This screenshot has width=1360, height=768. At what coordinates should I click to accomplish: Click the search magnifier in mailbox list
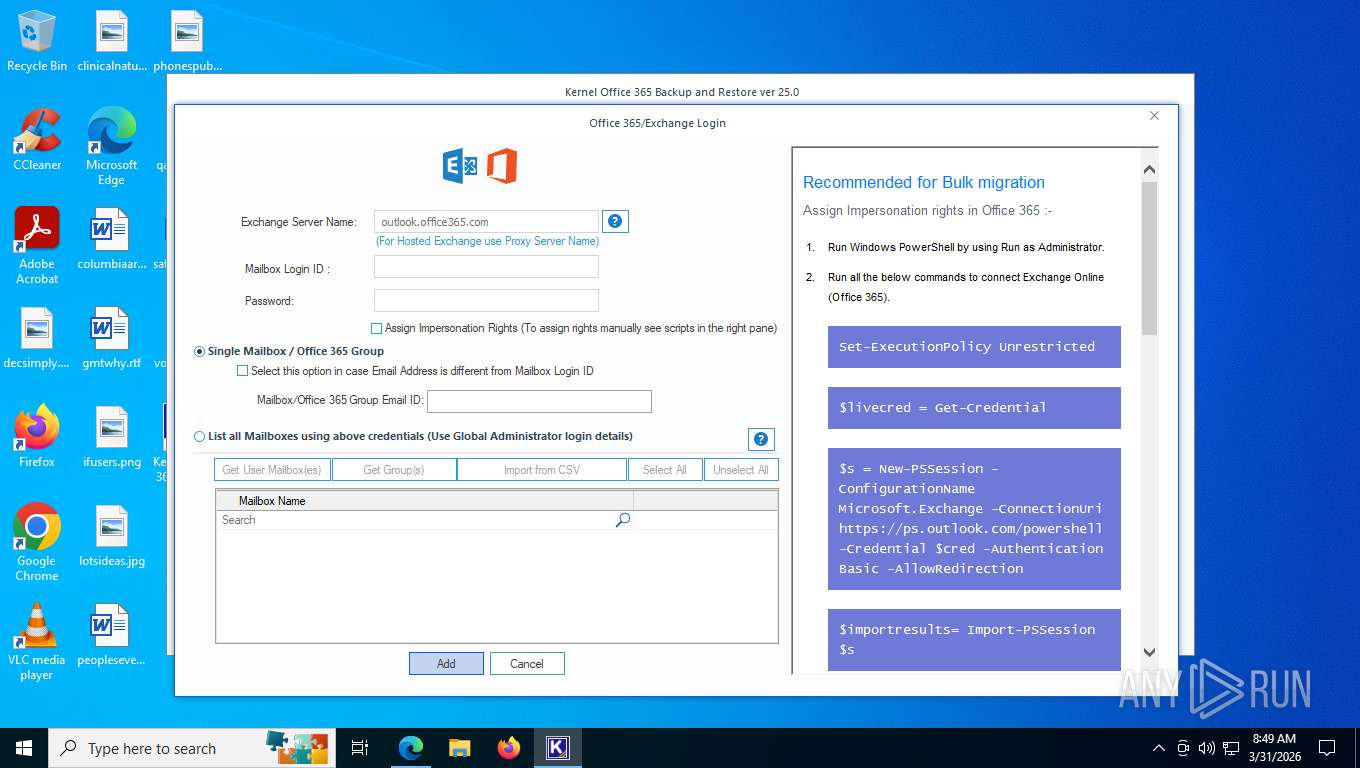coord(623,520)
